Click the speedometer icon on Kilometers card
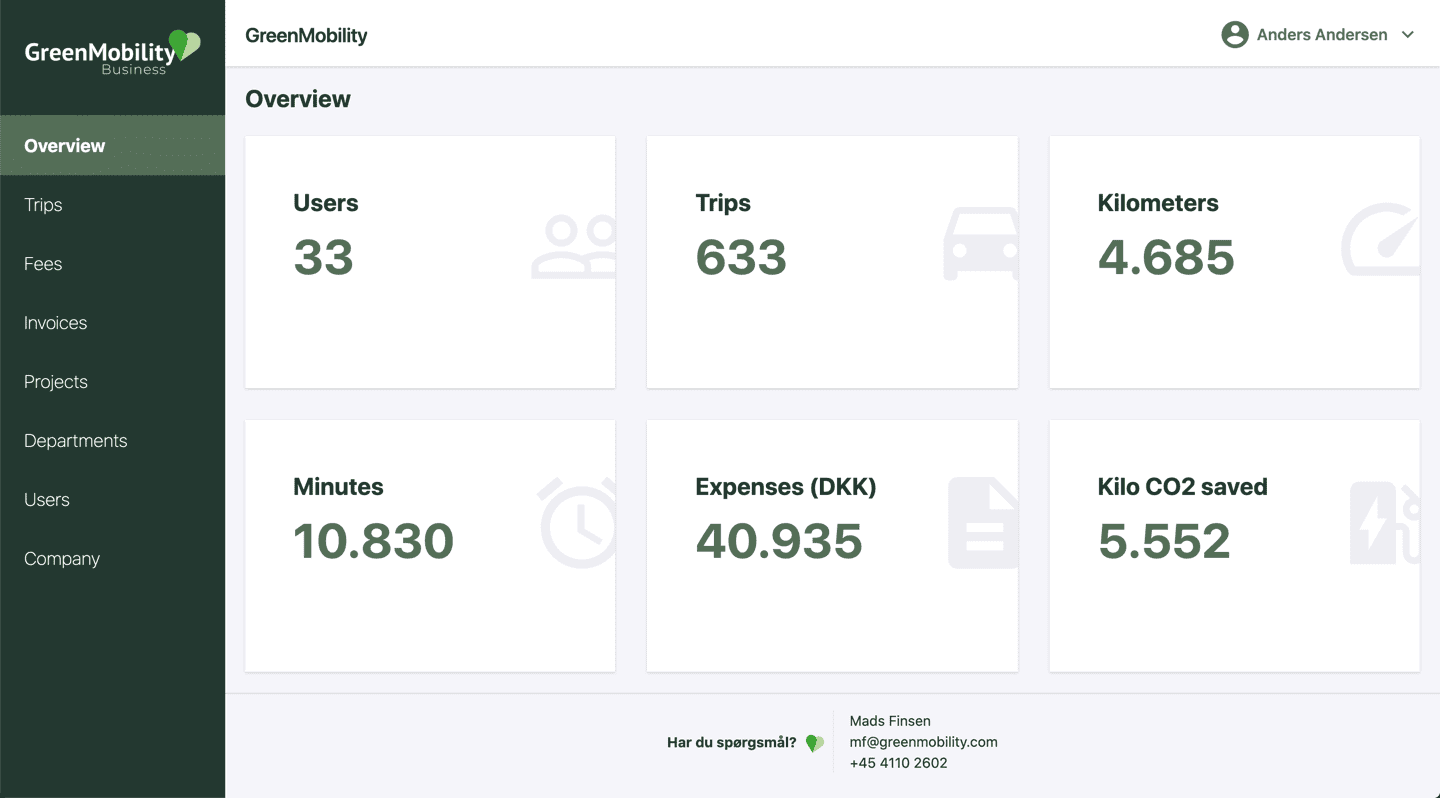Screen dimensions: 1440x798 click(1380, 240)
